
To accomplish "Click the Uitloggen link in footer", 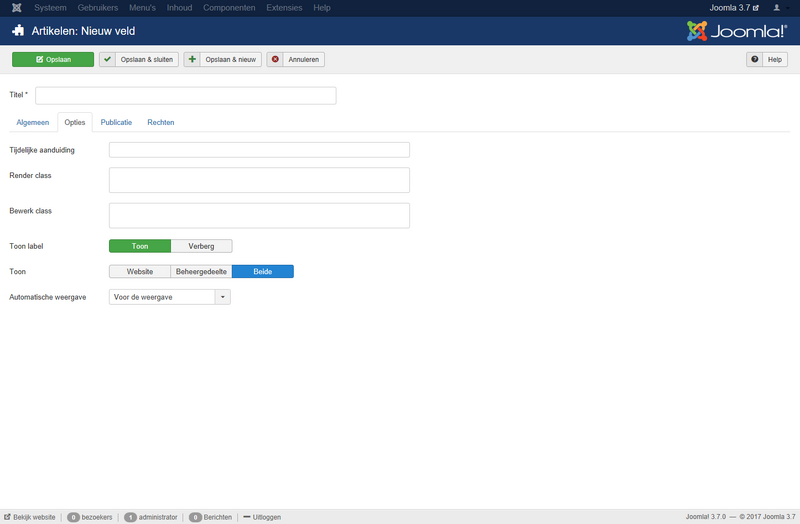I will point(267,517).
